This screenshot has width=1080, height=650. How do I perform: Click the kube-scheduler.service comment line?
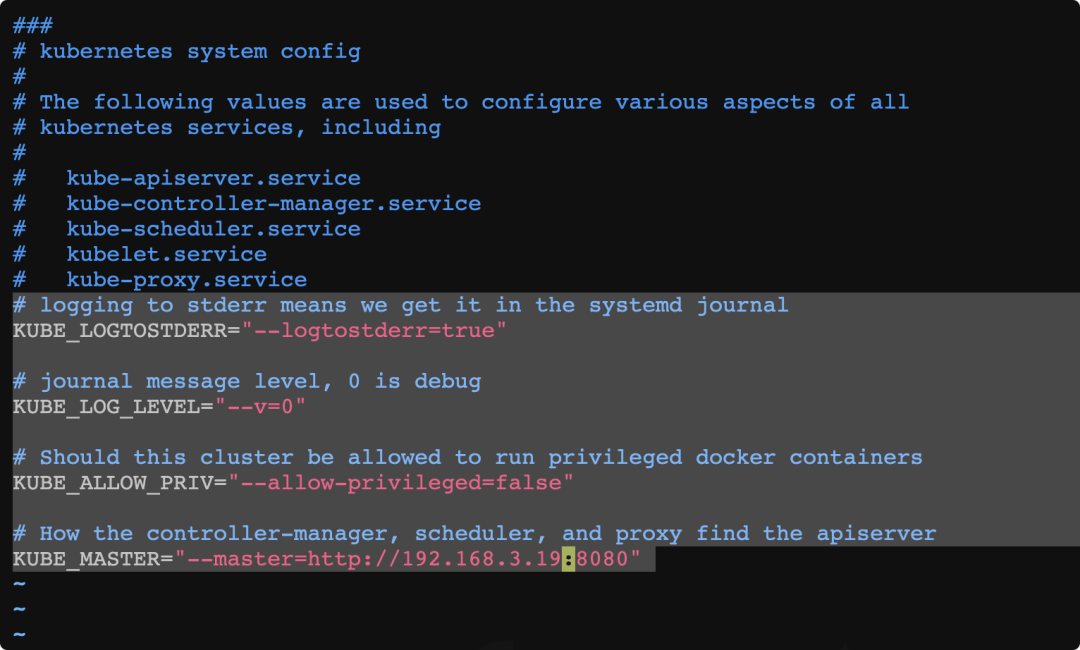click(x=187, y=229)
